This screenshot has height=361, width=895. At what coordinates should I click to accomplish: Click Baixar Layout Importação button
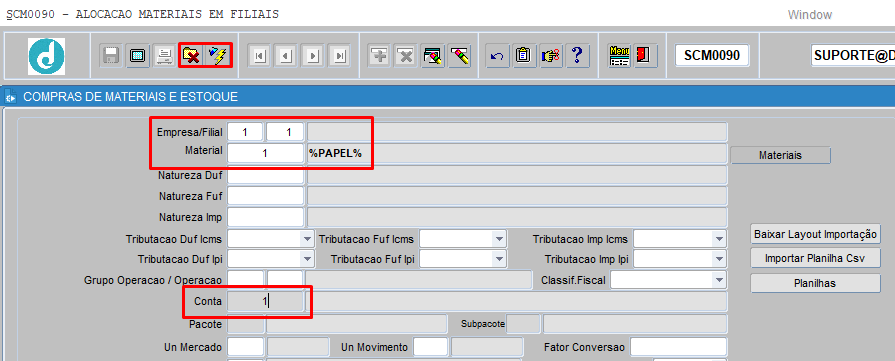point(815,234)
